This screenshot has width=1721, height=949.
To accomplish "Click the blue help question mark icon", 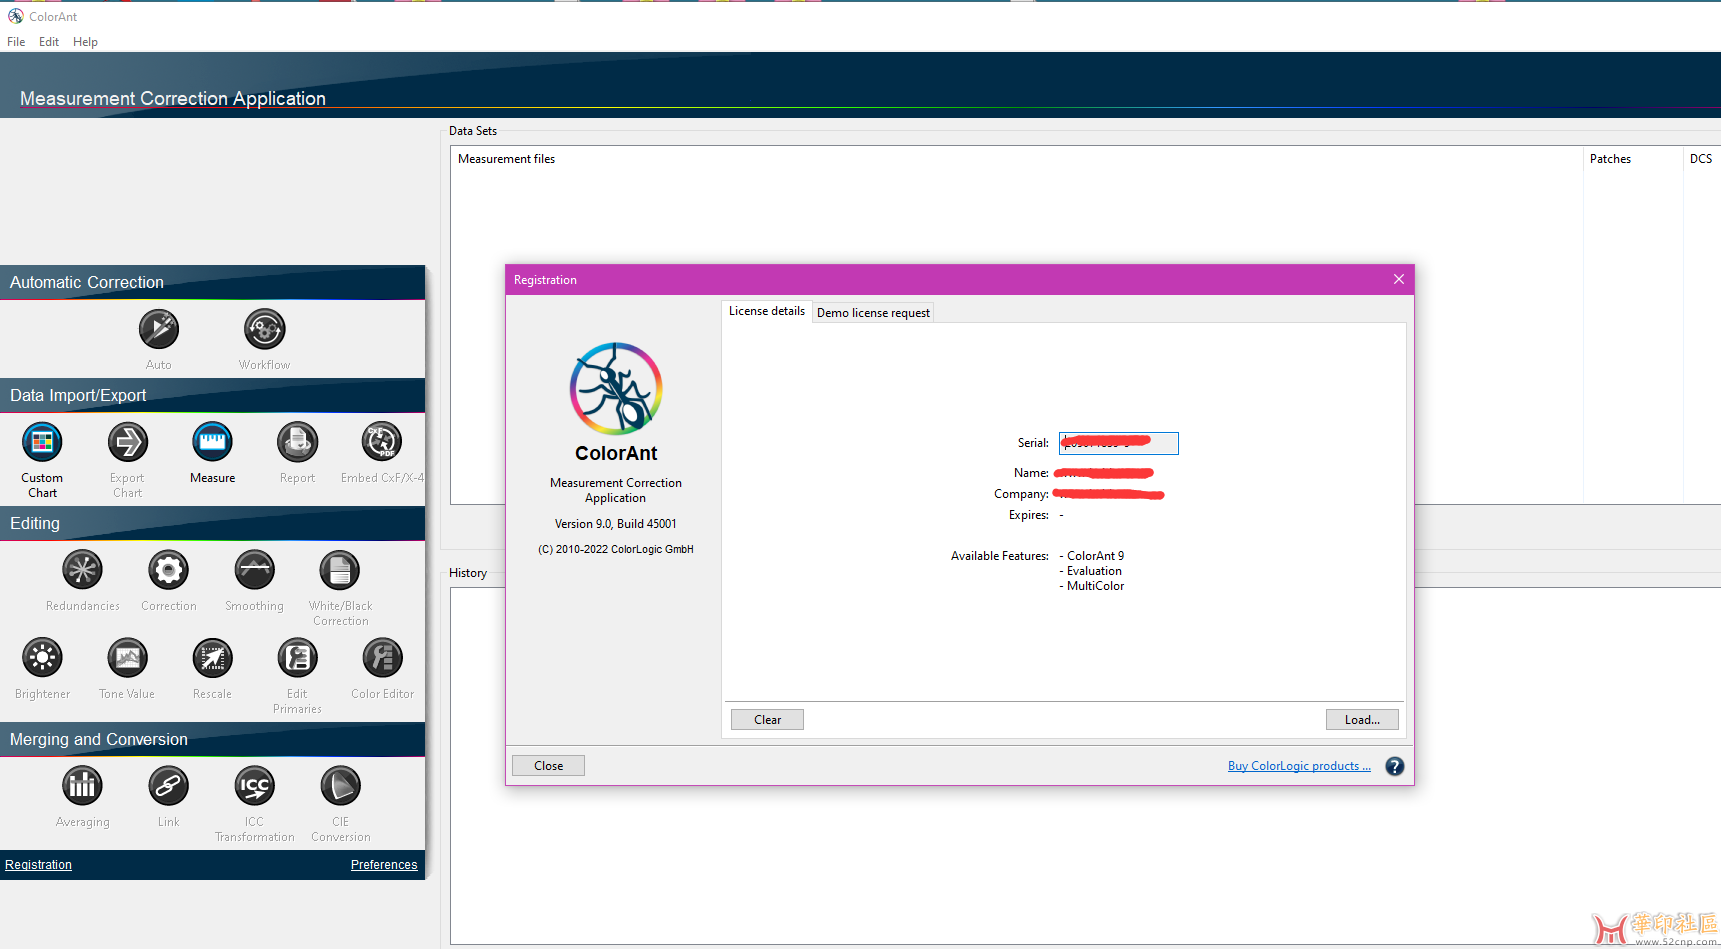I will pyautogui.click(x=1394, y=766).
